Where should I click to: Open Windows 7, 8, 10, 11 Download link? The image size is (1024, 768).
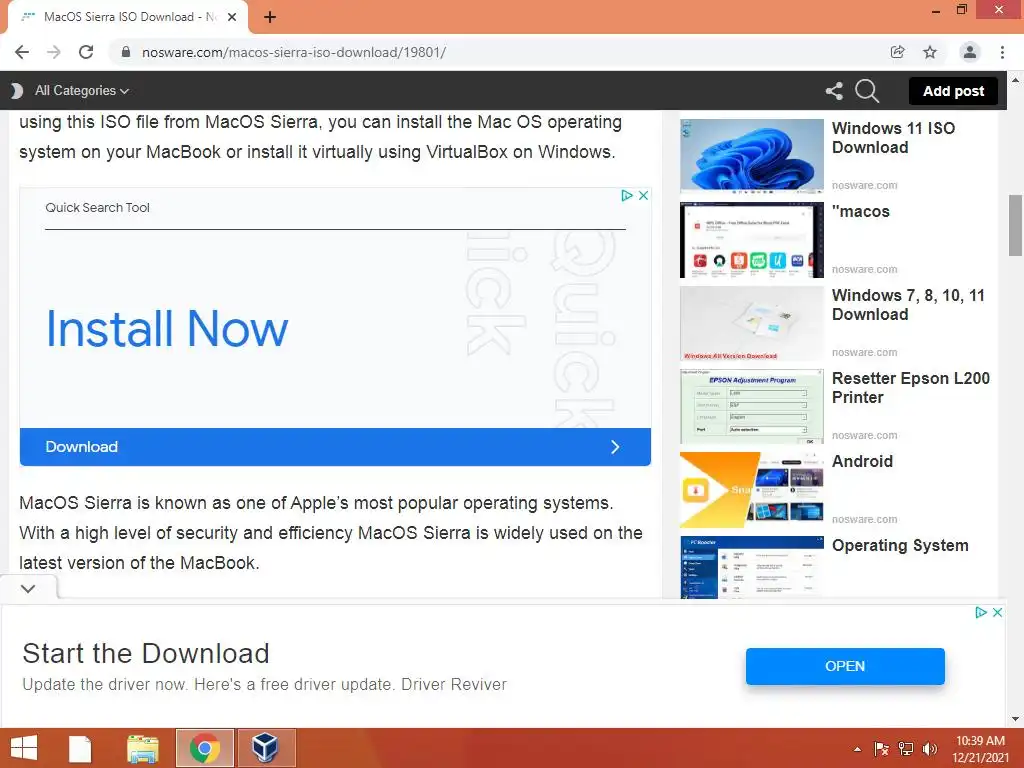pyautogui.click(x=908, y=305)
